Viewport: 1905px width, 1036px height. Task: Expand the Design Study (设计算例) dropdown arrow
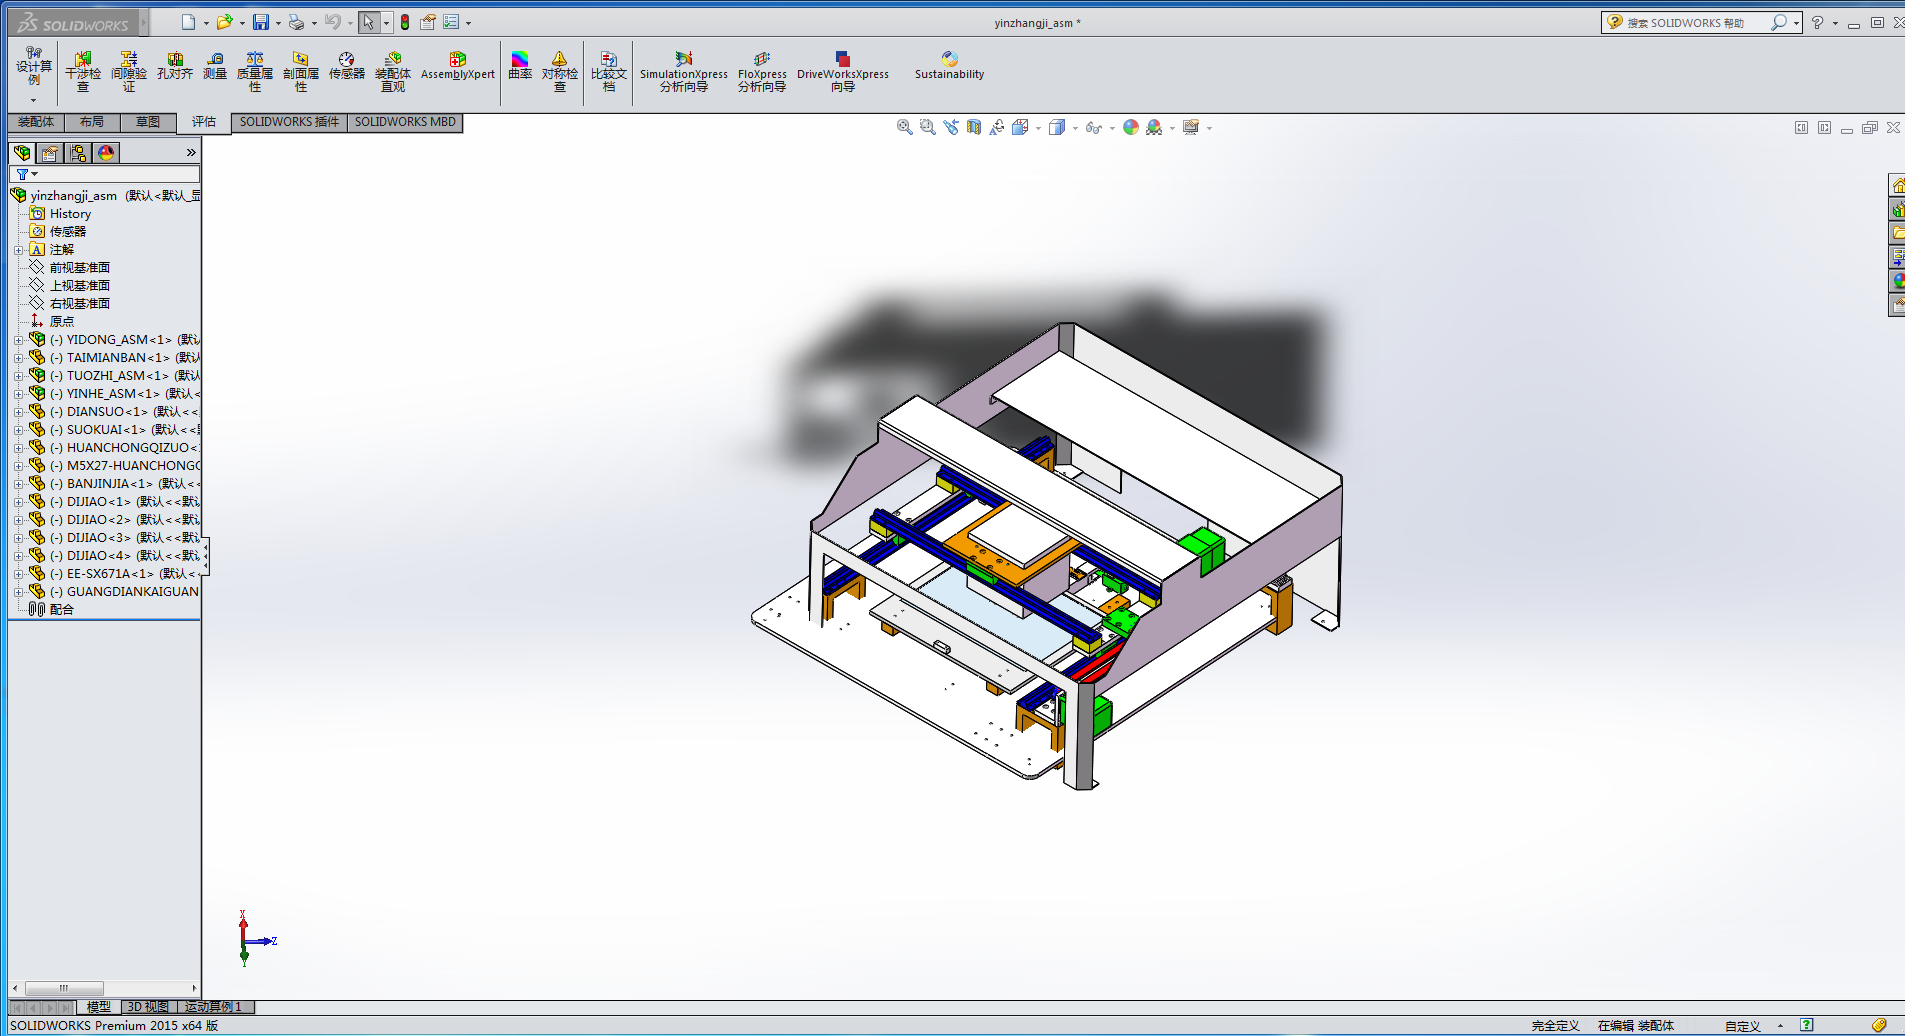tap(33, 100)
